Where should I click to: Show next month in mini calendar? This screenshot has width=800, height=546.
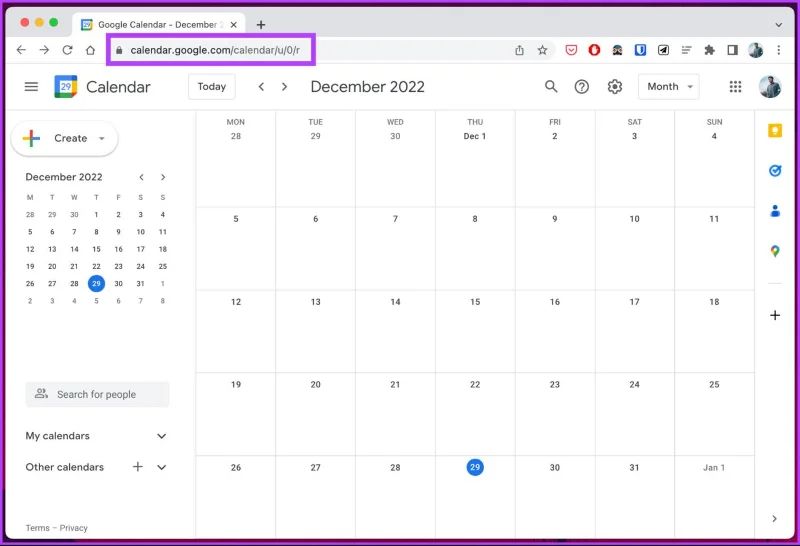pos(163,177)
